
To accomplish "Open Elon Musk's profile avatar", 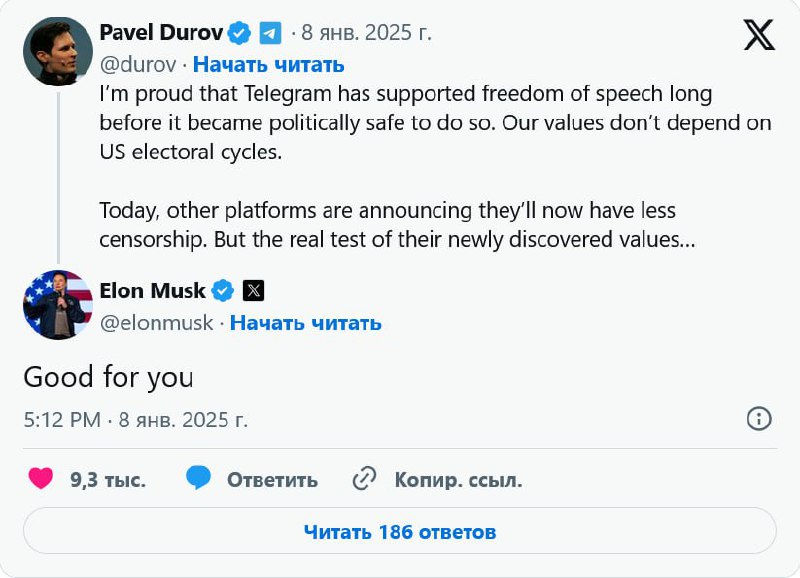I will point(58,305).
